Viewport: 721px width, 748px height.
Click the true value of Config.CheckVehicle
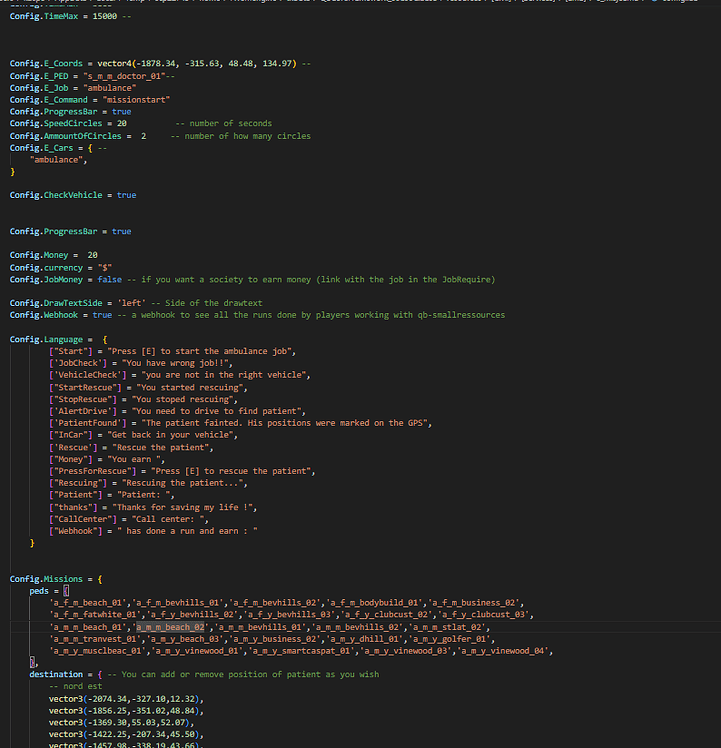tap(126, 195)
